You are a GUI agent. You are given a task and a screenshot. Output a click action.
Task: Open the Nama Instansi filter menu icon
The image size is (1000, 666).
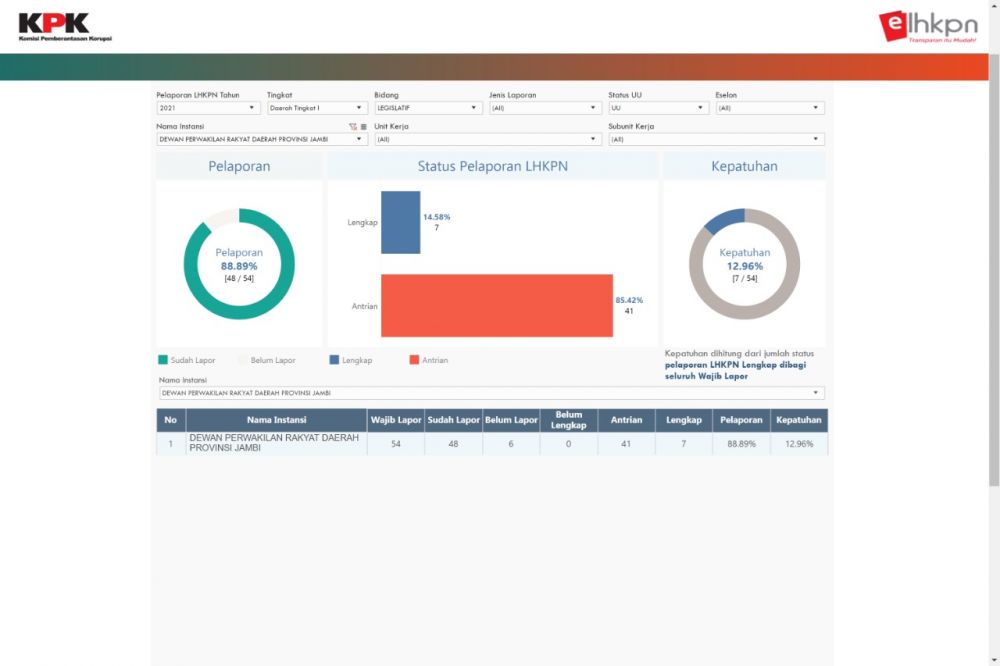(x=364, y=127)
